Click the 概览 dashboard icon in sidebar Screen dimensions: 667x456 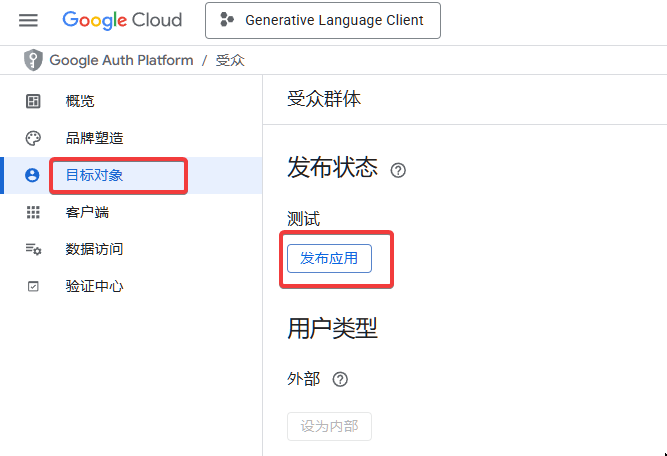(33, 101)
